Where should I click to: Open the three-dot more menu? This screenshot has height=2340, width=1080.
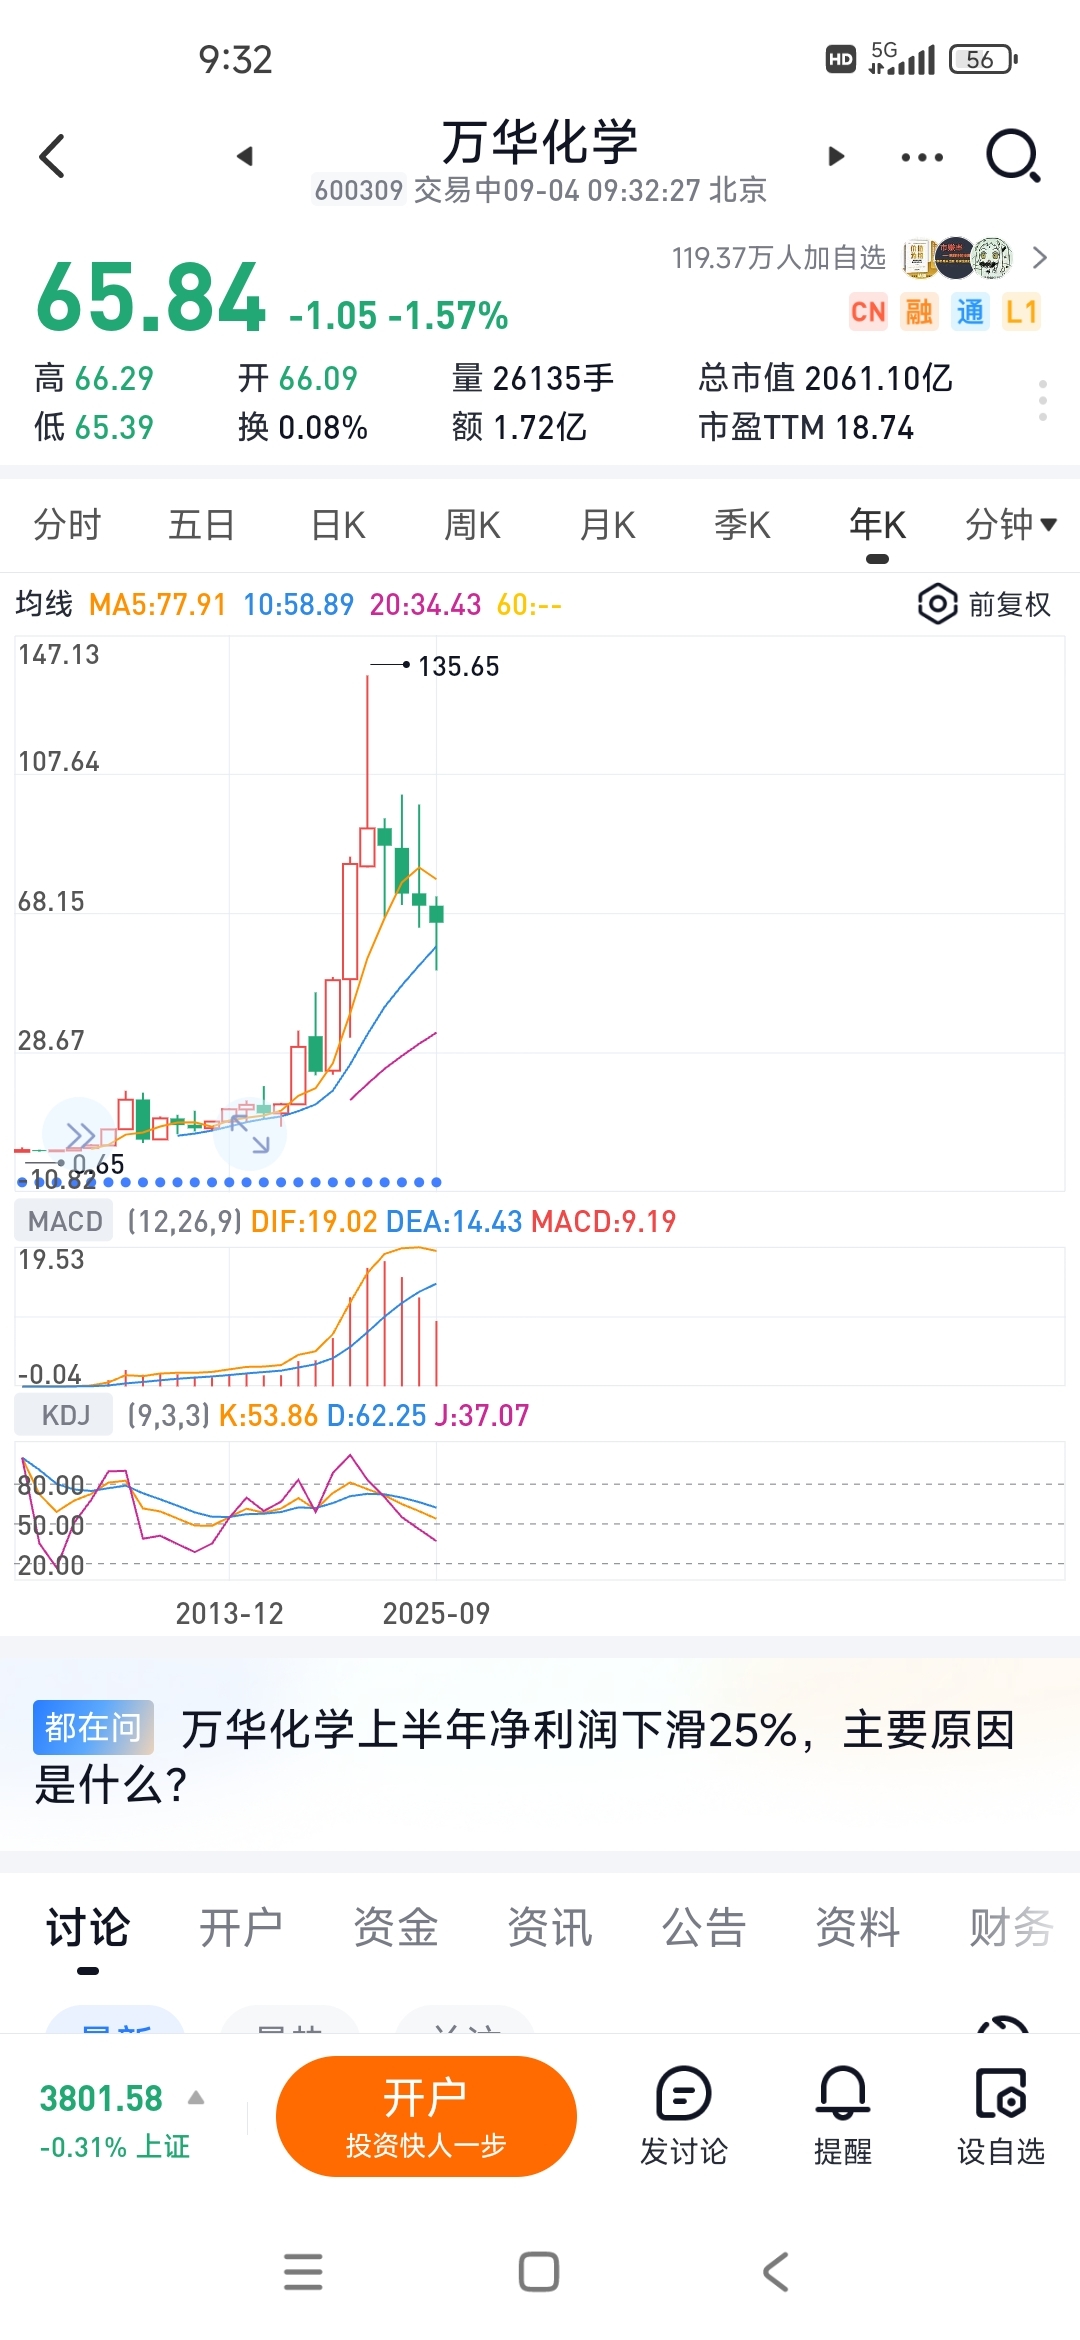(x=922, y=157)
